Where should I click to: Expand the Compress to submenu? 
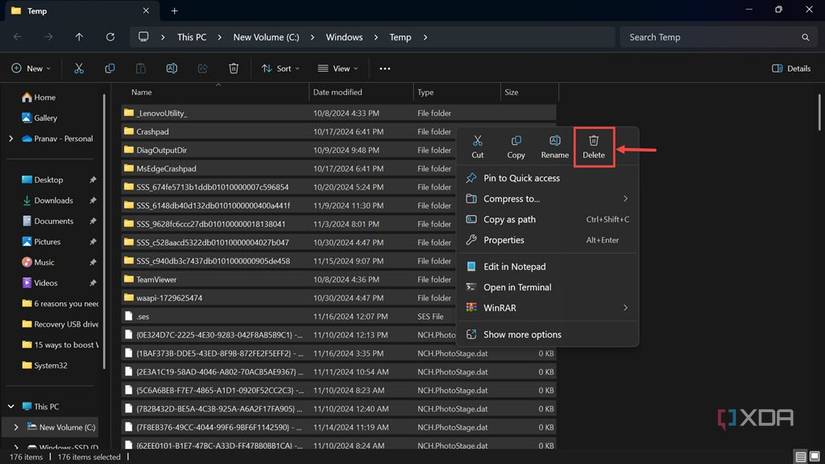[625, 199]
